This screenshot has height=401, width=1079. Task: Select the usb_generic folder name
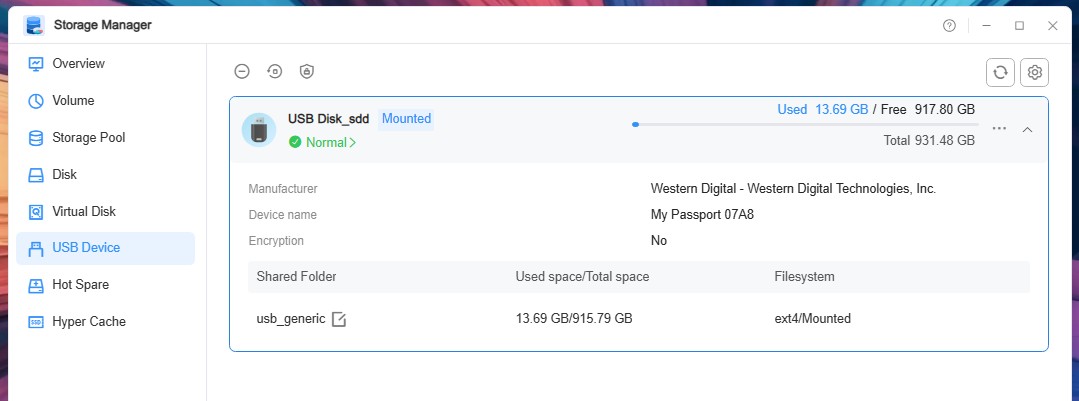tap(290, 319)
